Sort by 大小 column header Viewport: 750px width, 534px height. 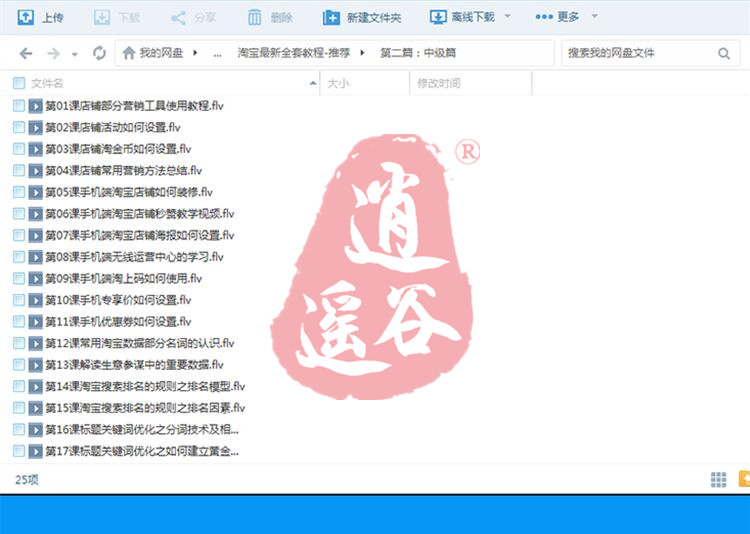click(338, 83)
